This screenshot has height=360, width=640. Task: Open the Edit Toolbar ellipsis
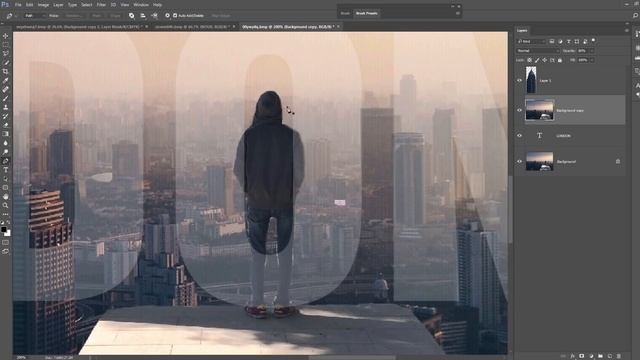click(5, 214)
